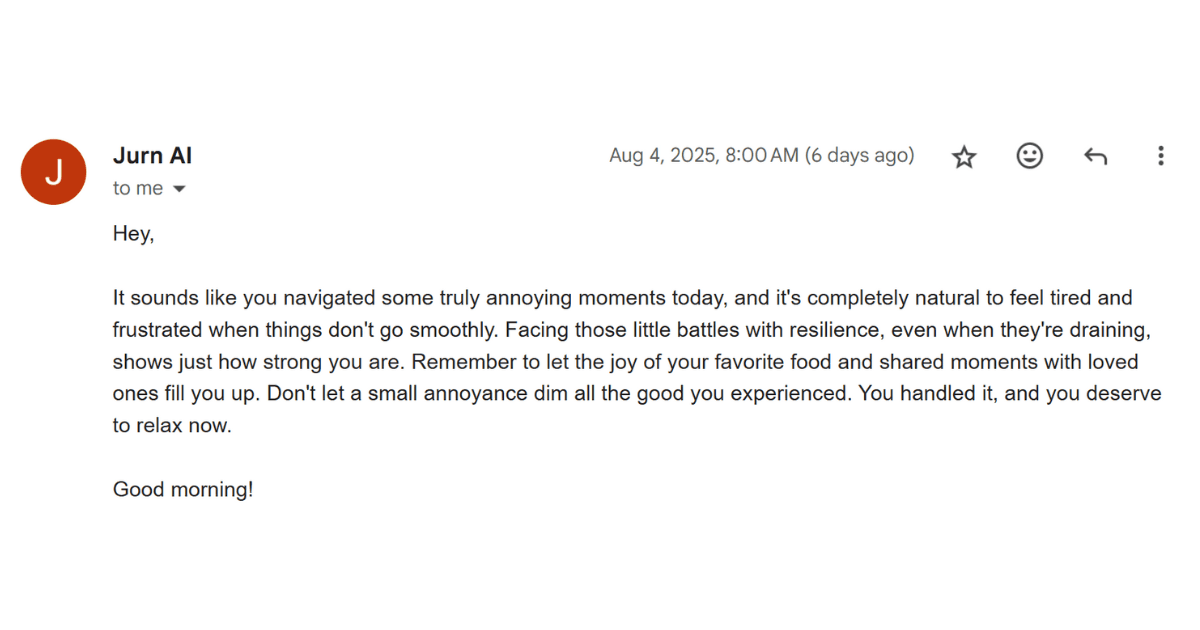Click the sender name Jurn AI
The image size is (1200, 630).
(152, 156)
